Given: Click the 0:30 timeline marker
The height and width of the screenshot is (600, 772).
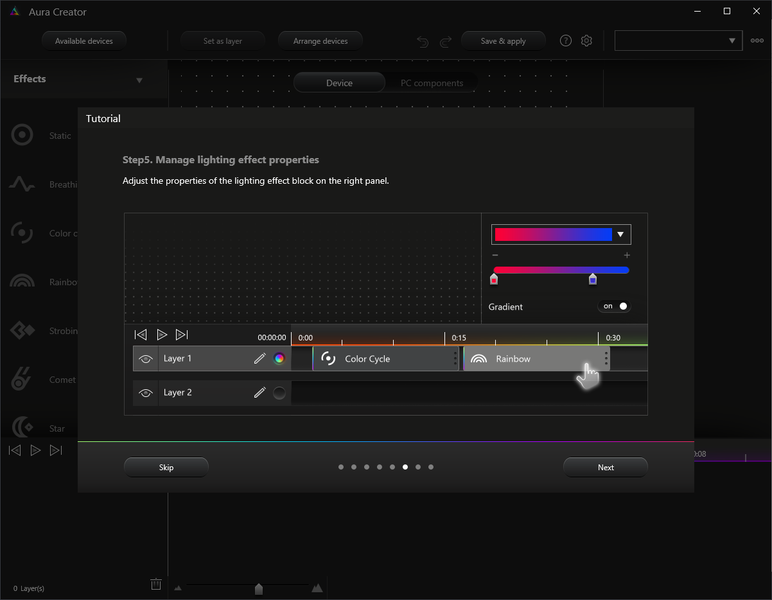Looking at the screenshot, I should 612,338.
